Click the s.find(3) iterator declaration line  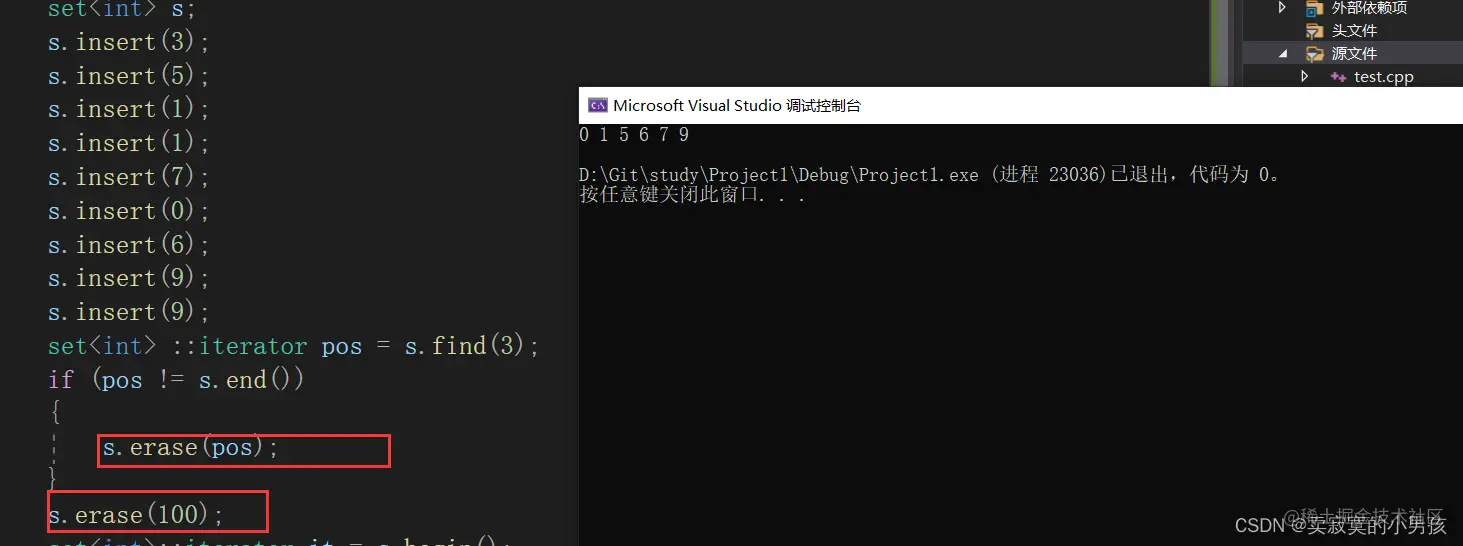293,346
